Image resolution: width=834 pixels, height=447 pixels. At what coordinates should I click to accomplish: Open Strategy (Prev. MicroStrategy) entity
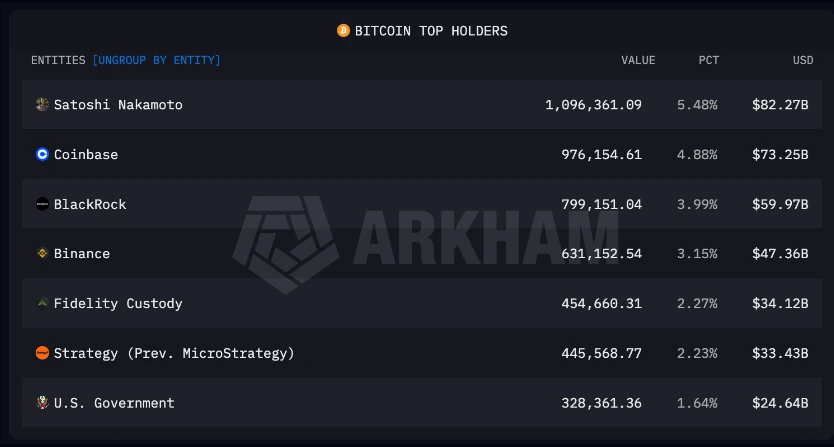click(174, 353)
